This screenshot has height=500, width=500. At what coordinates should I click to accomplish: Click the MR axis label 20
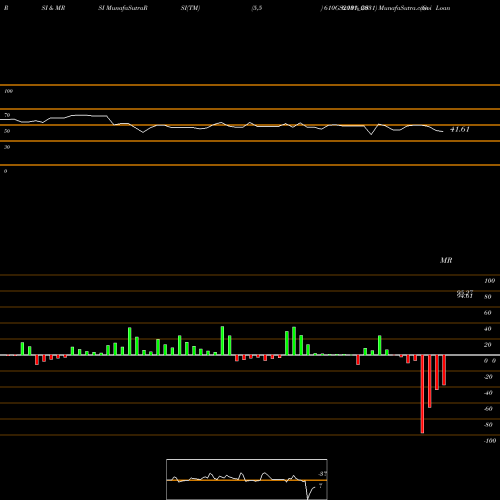(488, 345)
